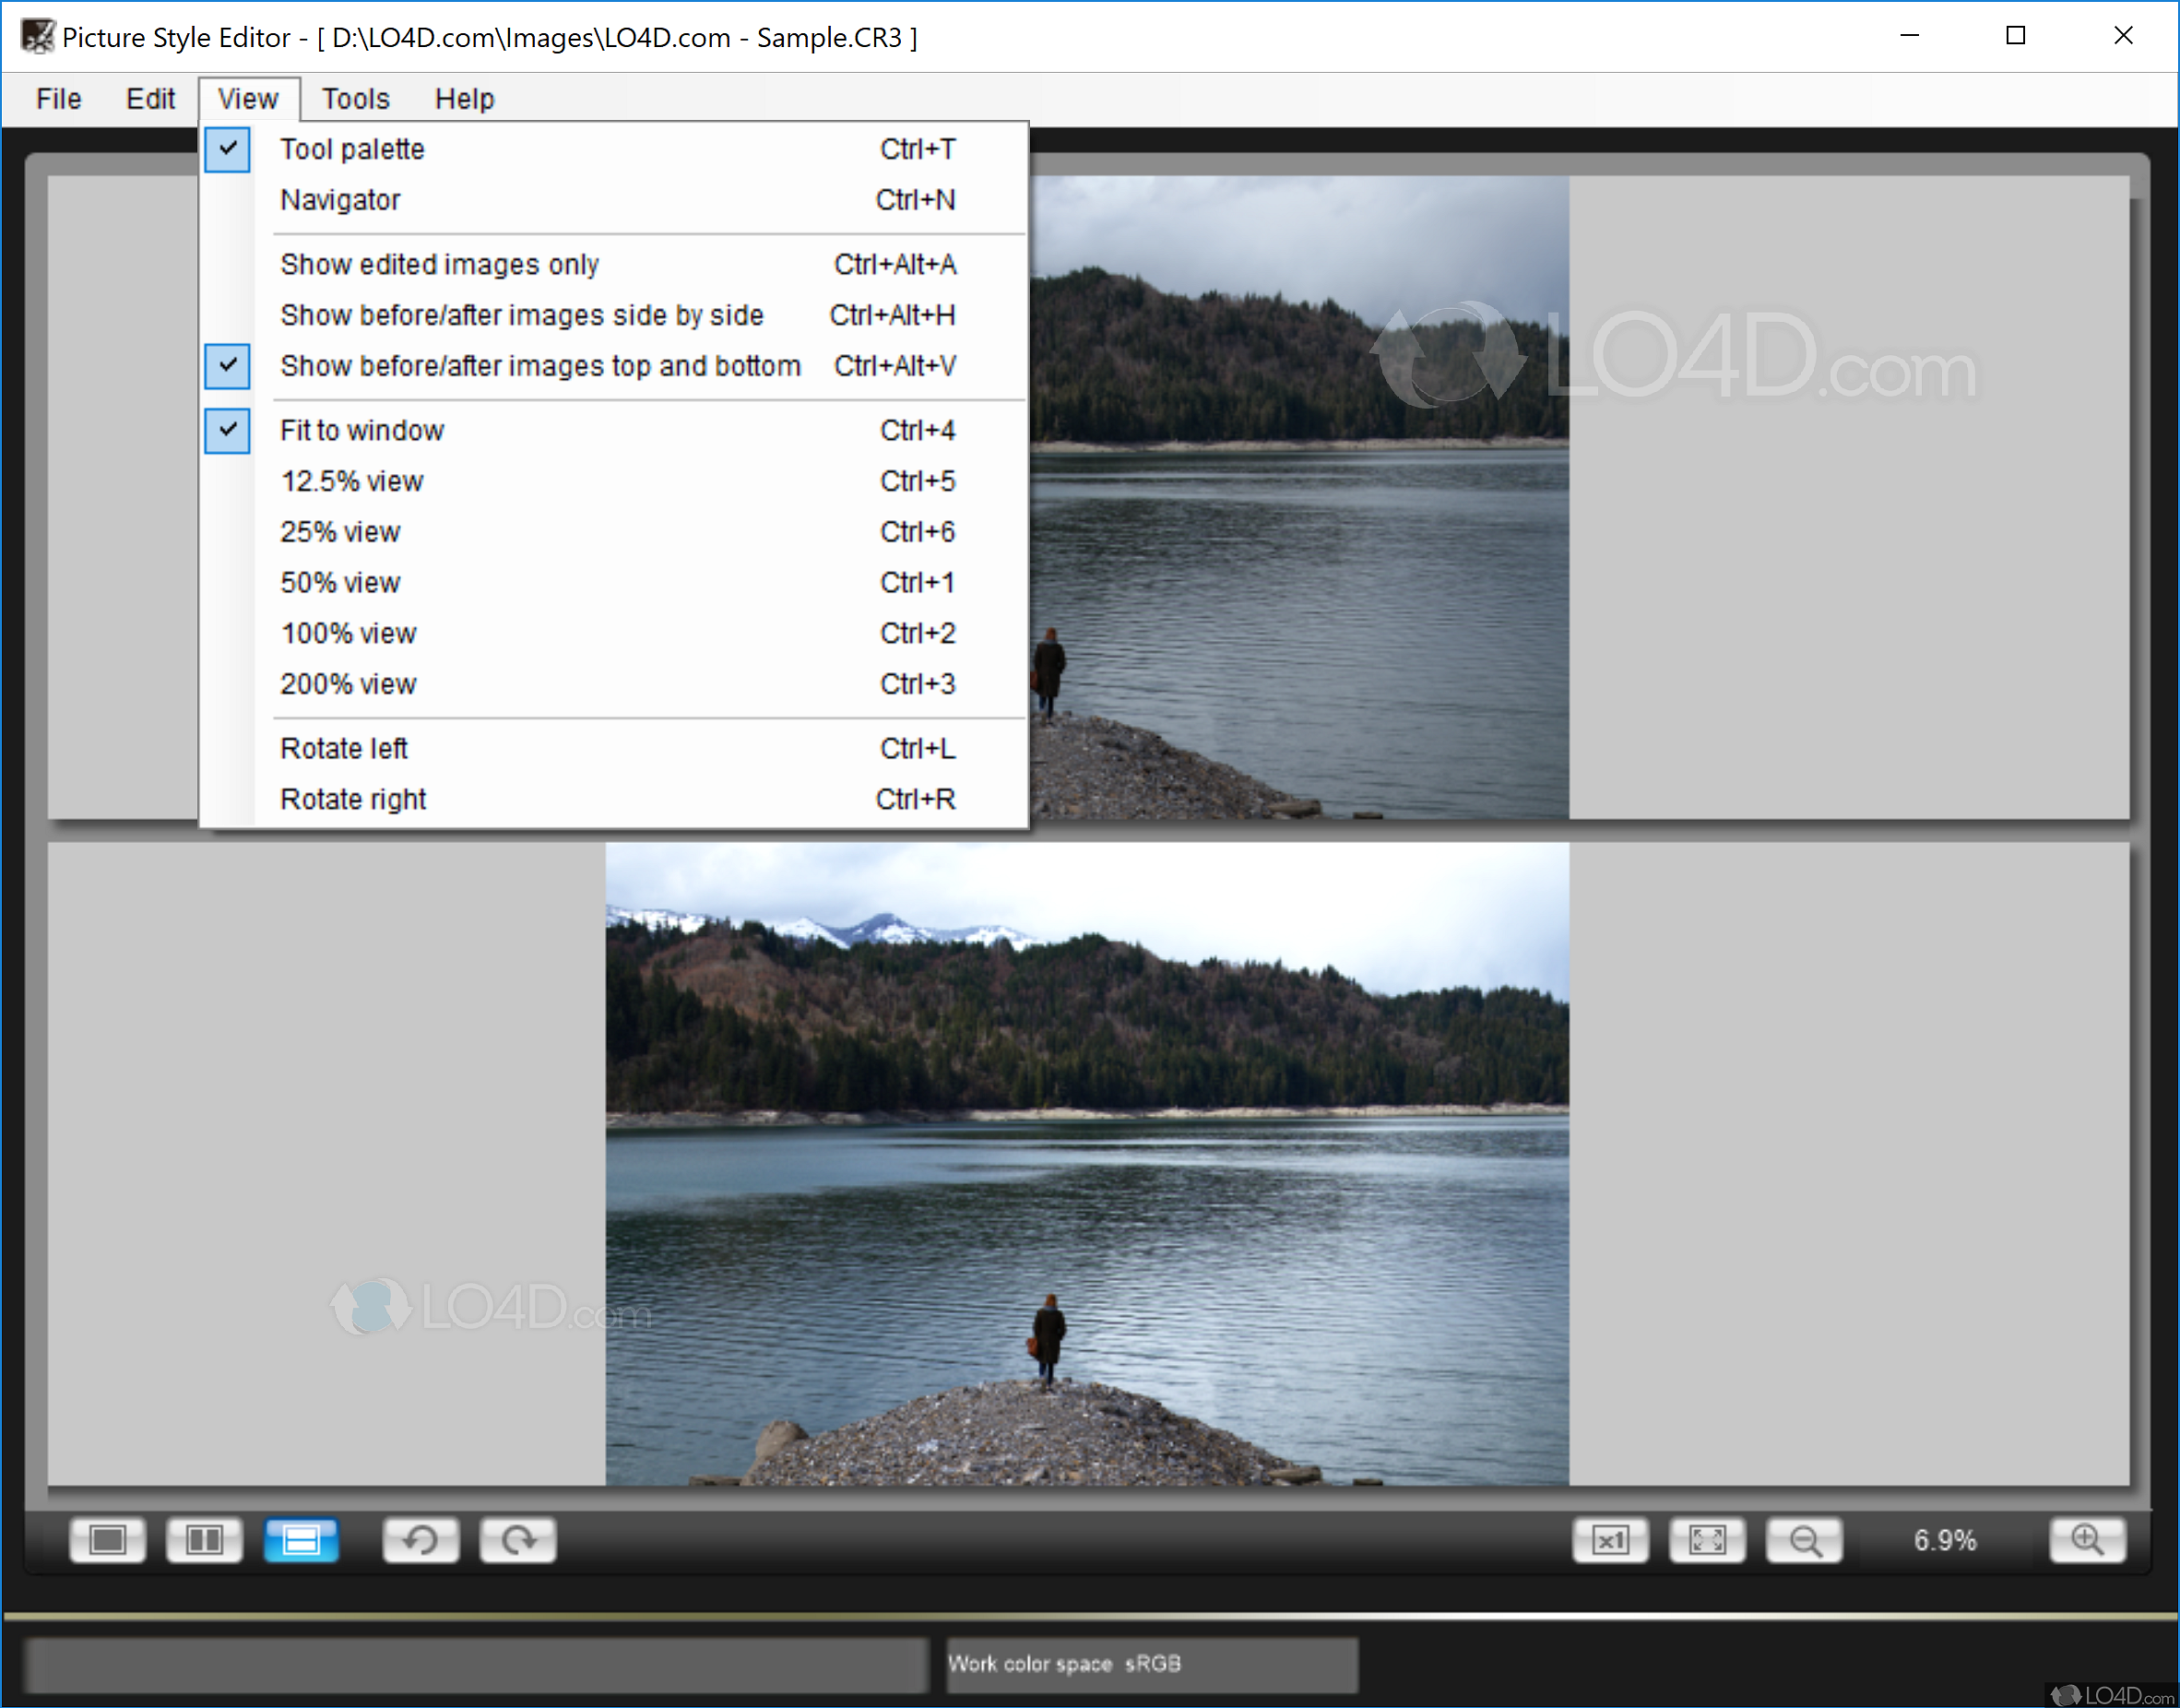Screen dimensions: 2180x1708
Task: Open the File menu
Action: tap(58, 98)
